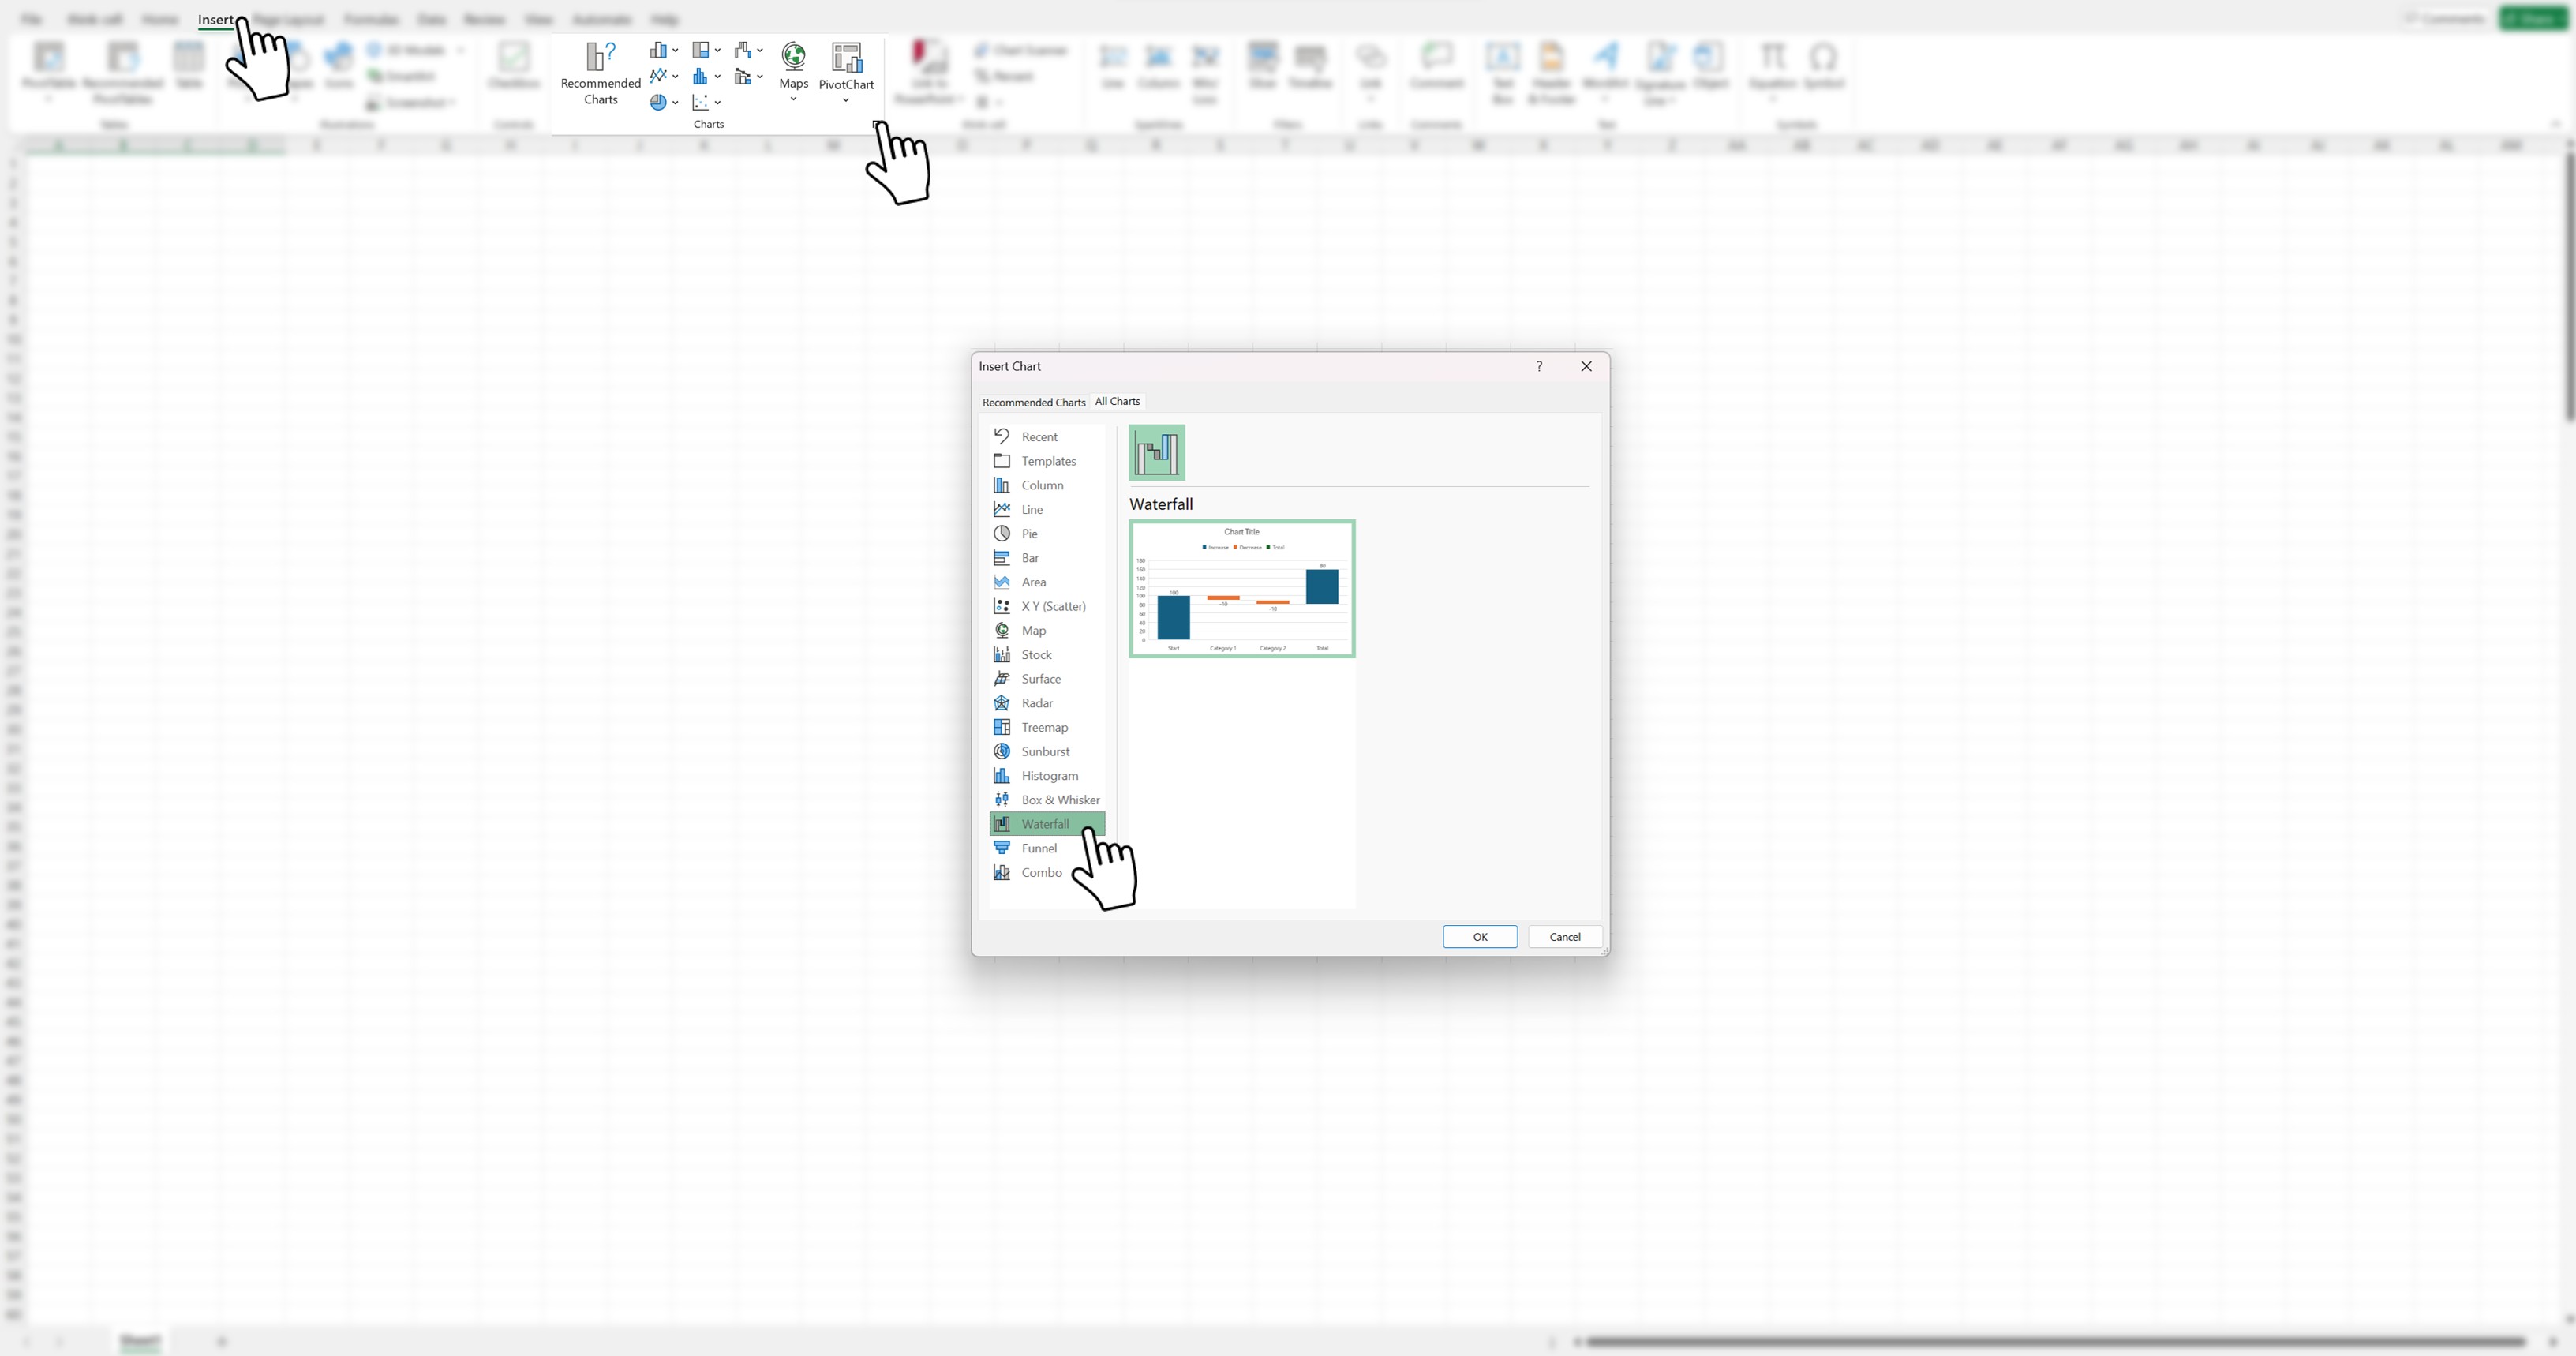Viewport: 2576px width, 1356px height.
Task: Select Histogram chart type
Action: pos(1047,775)
